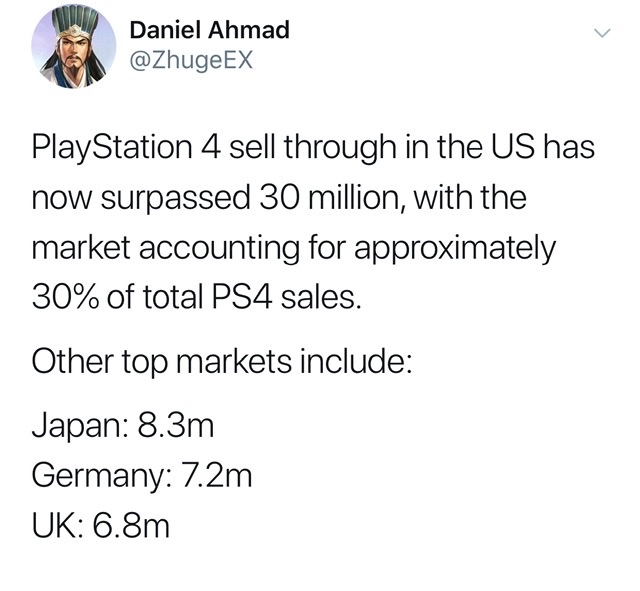640x591 pixels.
Task: Click the word "approximately" in the tweet
Action: point(455,247)
